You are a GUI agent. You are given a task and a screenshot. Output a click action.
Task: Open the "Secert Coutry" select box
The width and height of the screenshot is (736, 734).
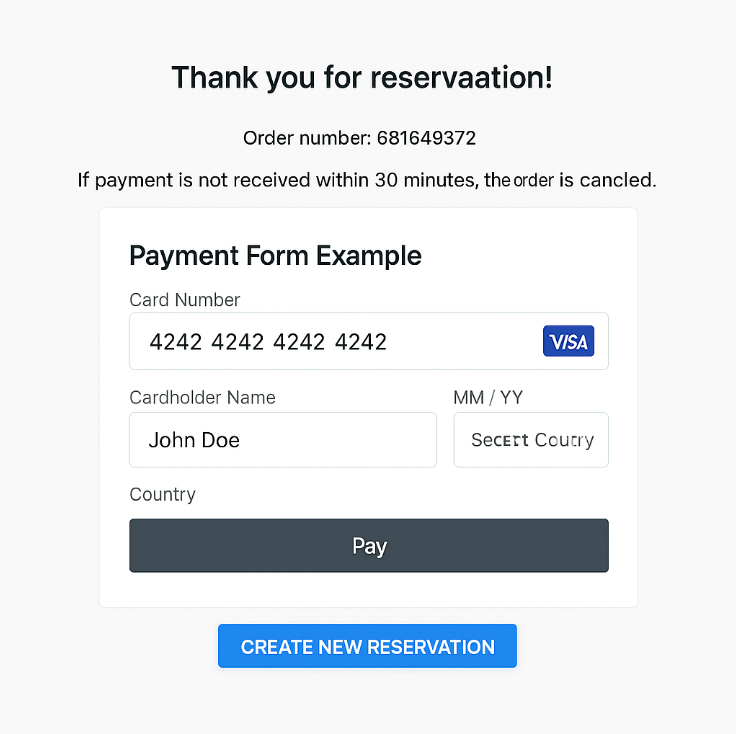pos(531,440)
